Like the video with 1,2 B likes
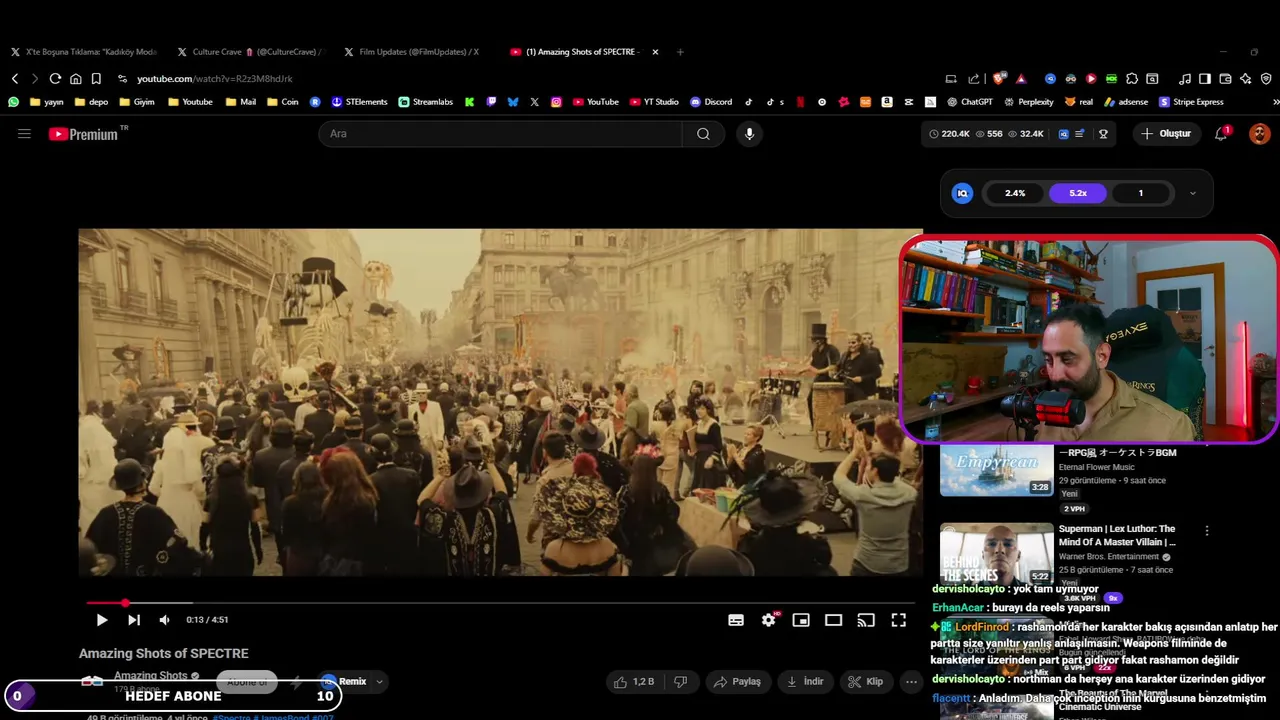The height and width of the screenshot is (720, 1280). (634, 681)
